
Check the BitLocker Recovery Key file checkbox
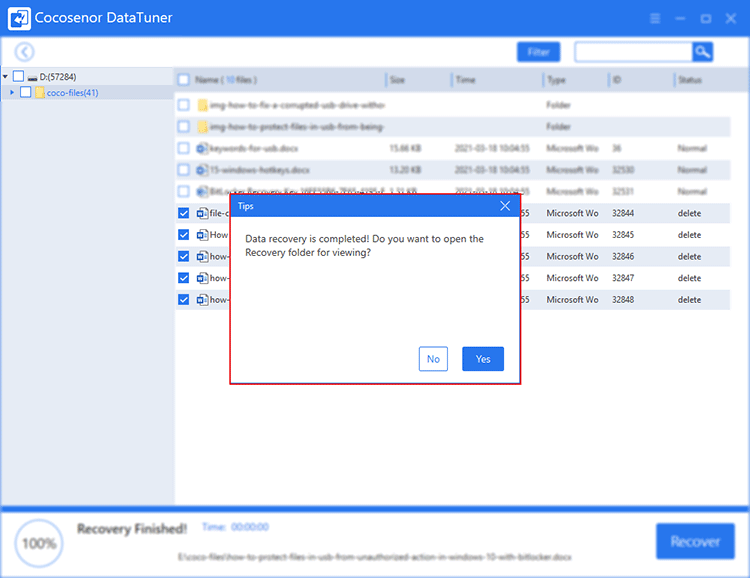(x=184, y=191)
